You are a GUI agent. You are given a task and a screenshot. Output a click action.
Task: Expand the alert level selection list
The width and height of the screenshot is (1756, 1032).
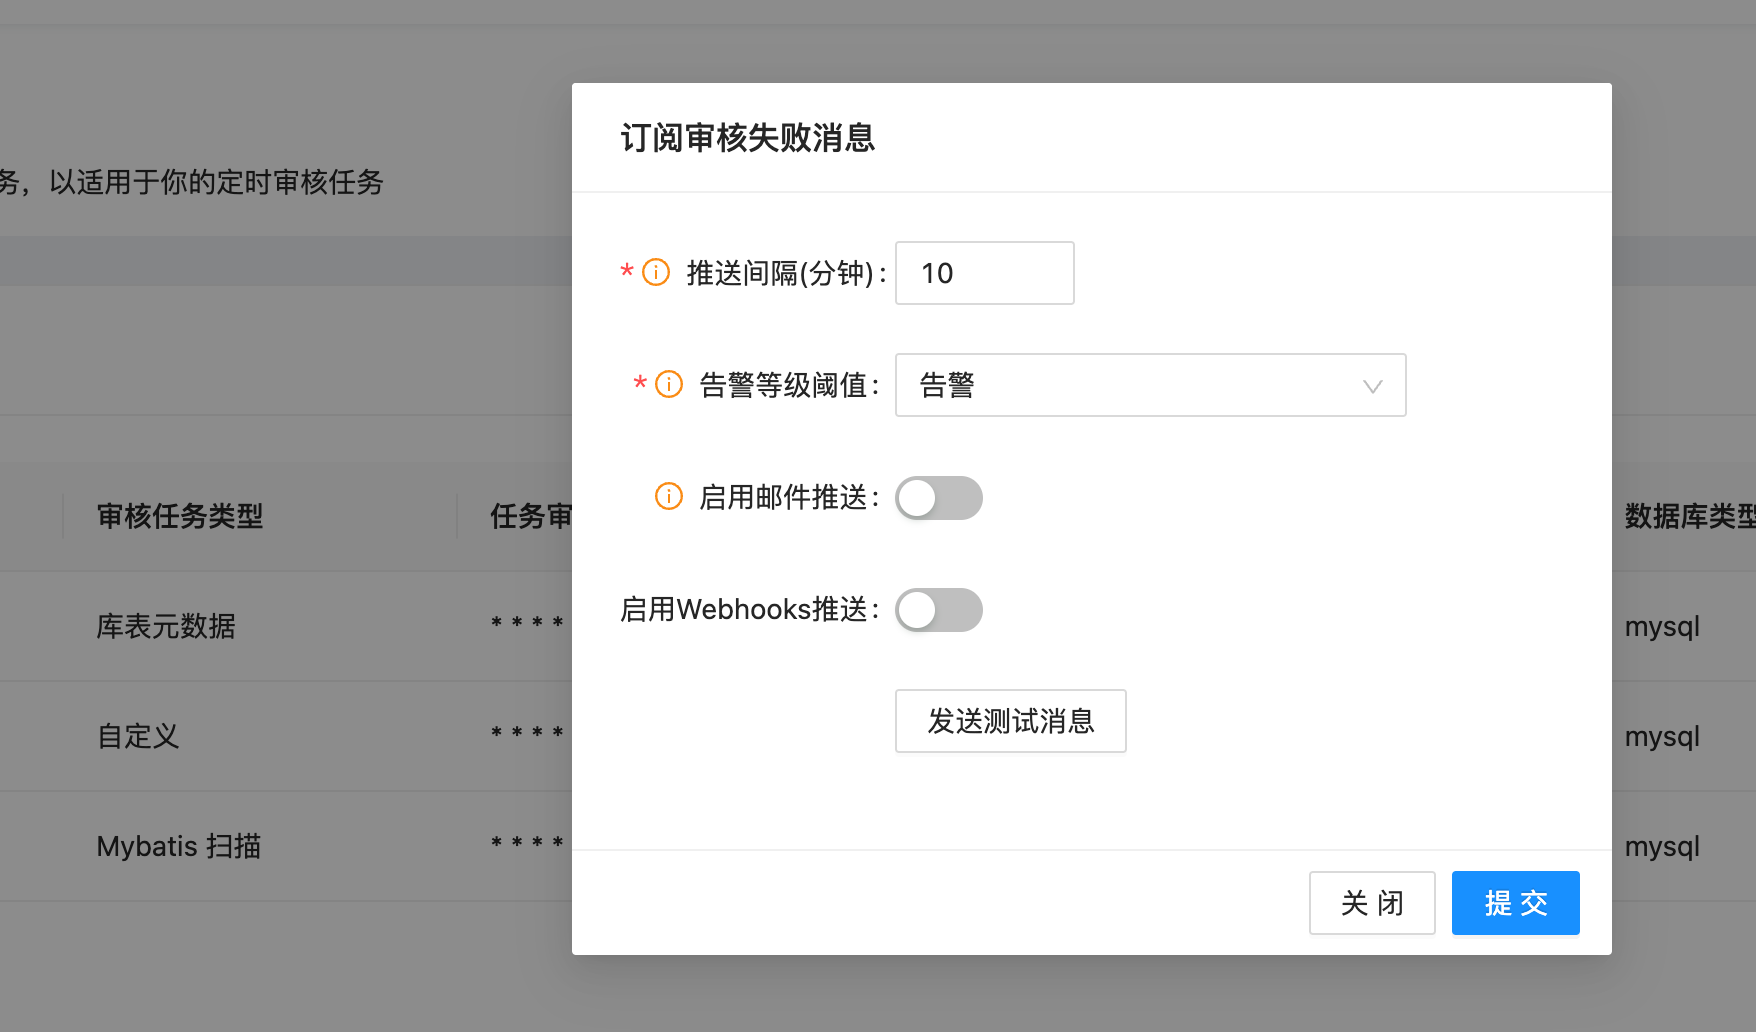1150,385
